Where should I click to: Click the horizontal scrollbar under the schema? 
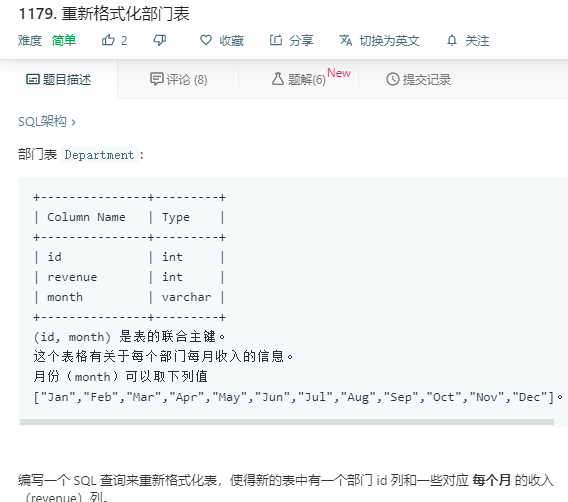[287, 422]
